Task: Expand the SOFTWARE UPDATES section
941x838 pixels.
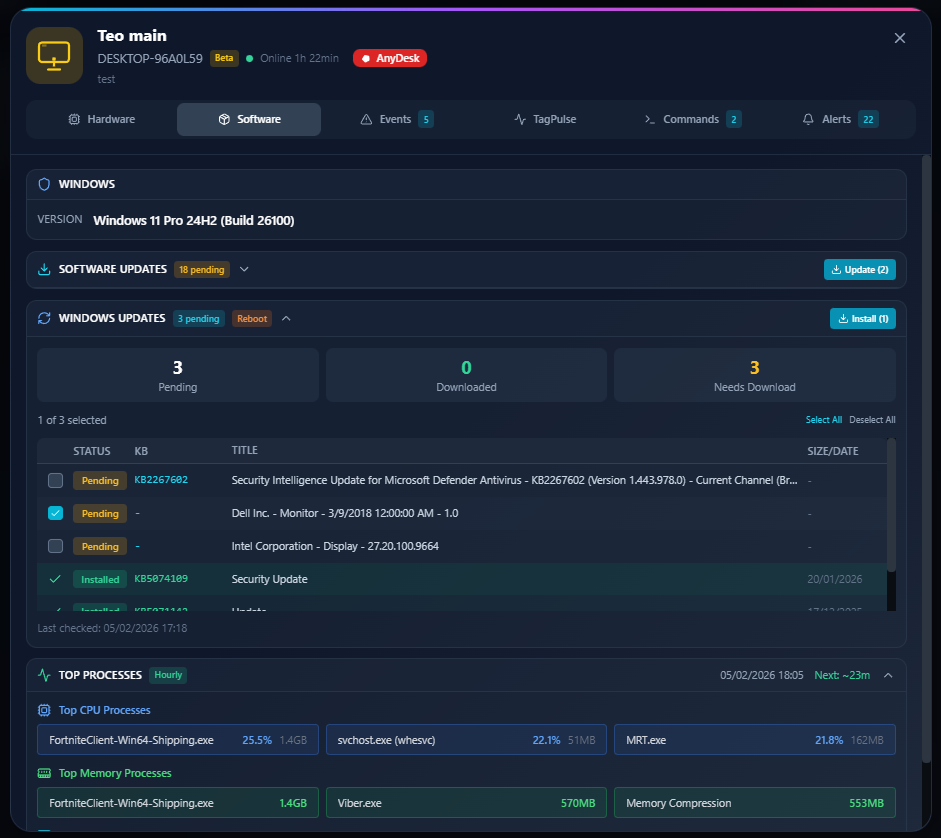Action: [243, 269]
